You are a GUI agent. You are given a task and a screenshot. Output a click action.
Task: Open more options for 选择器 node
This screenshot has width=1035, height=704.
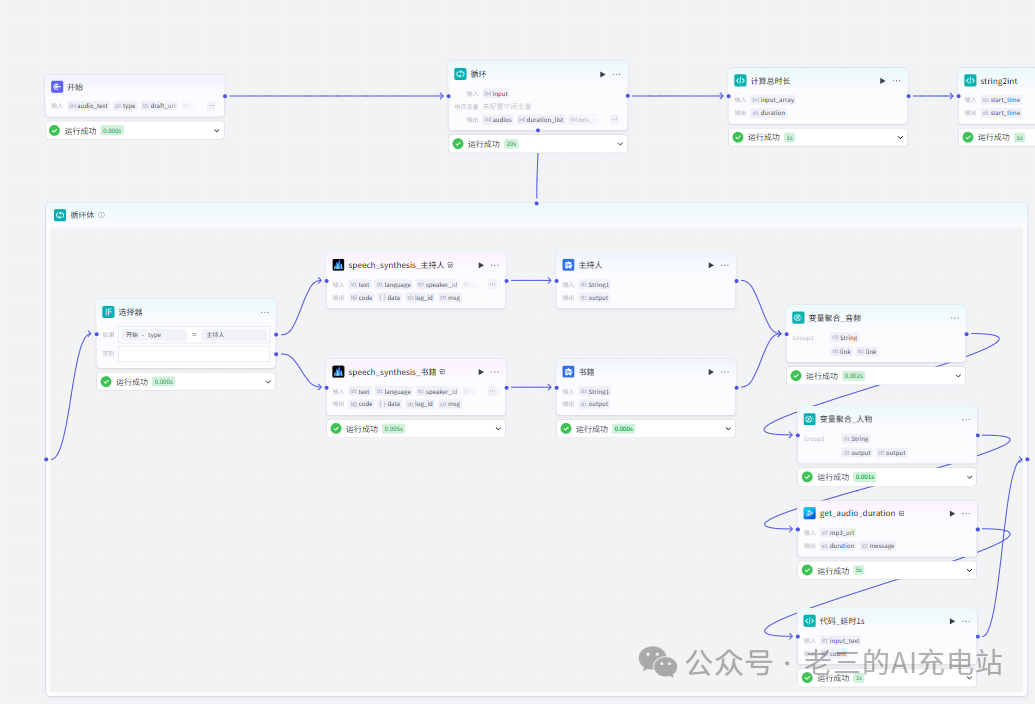pos(265,312)
